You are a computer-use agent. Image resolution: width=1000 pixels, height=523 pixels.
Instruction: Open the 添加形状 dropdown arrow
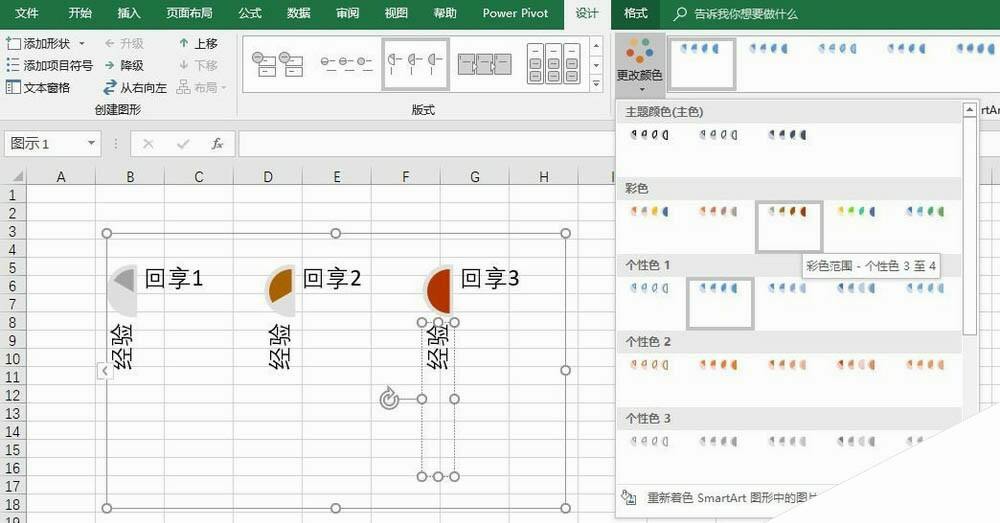[82, 44]
